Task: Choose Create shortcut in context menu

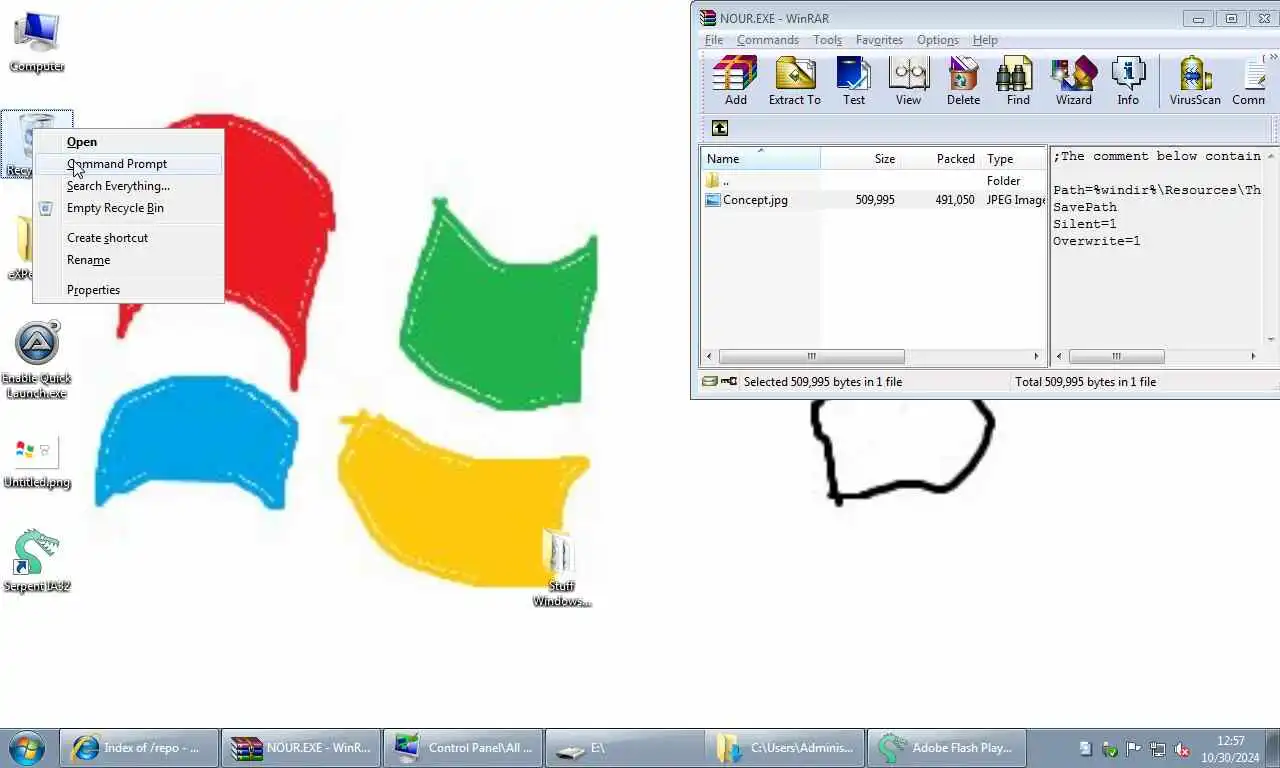Action: (x=128, y=238)
